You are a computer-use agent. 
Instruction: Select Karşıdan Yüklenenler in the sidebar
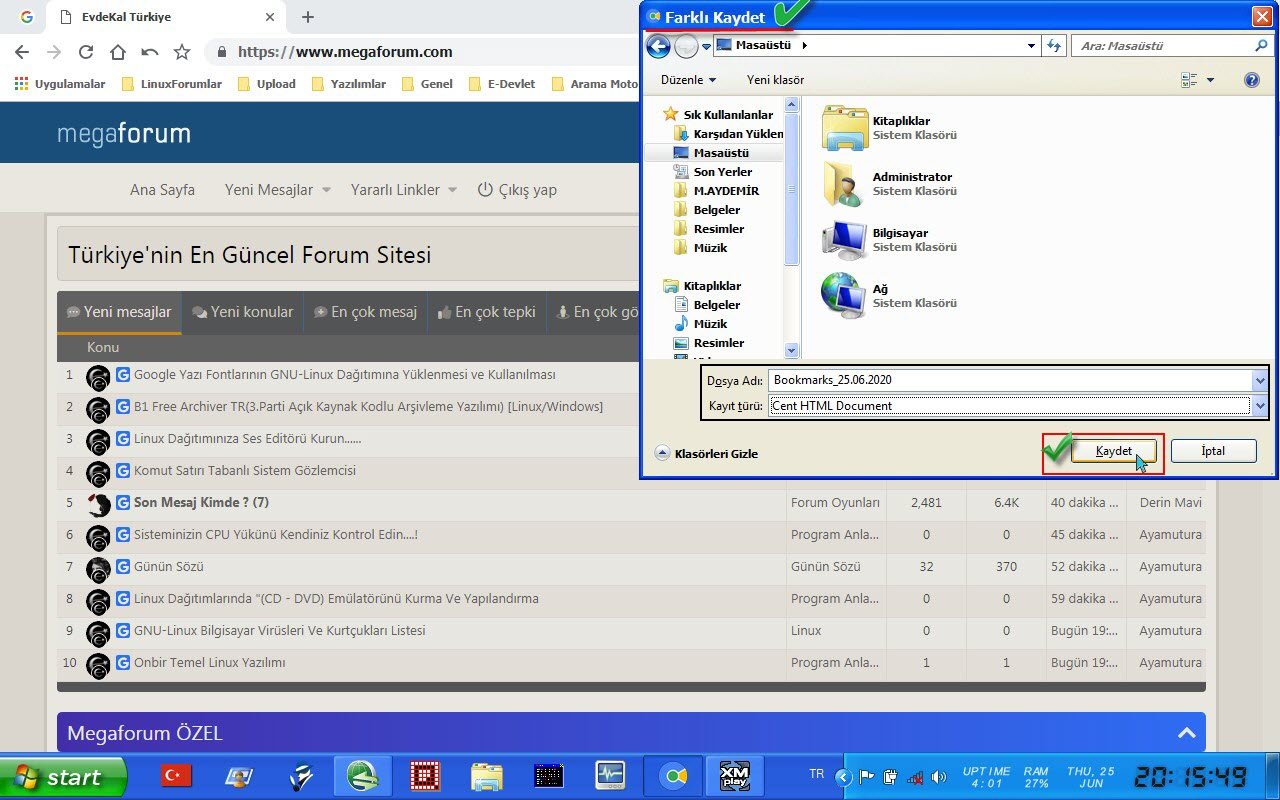click(x=729, y=134)
